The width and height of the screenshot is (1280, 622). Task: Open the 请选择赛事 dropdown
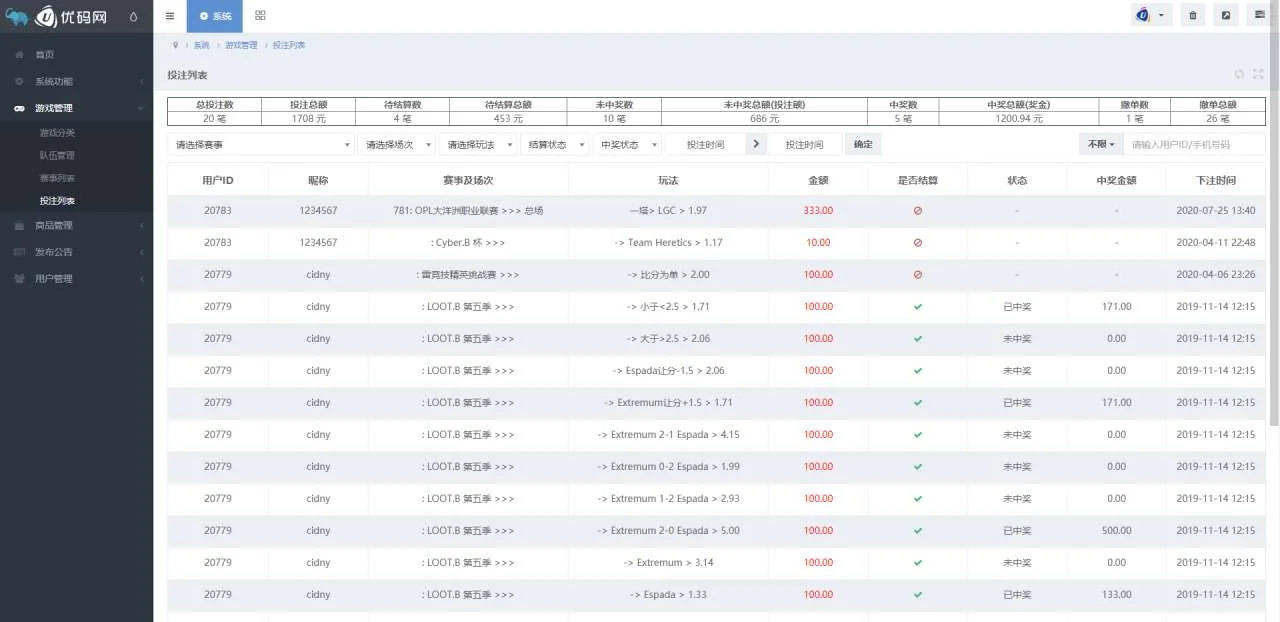(260, 144)
